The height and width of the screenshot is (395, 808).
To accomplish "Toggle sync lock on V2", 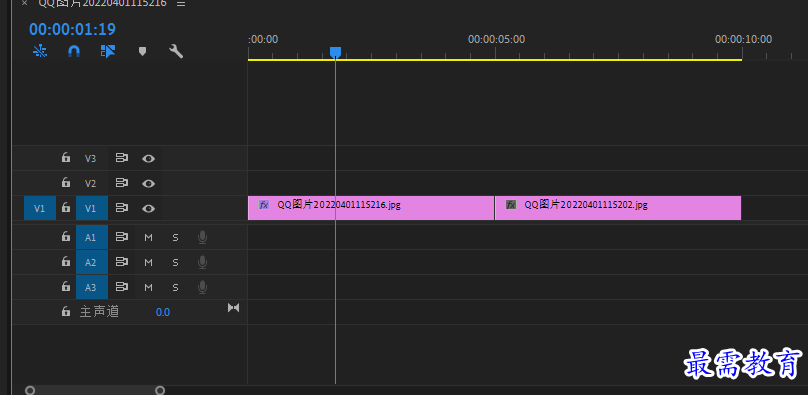I will pyautogui.click(x=122, y=183).
